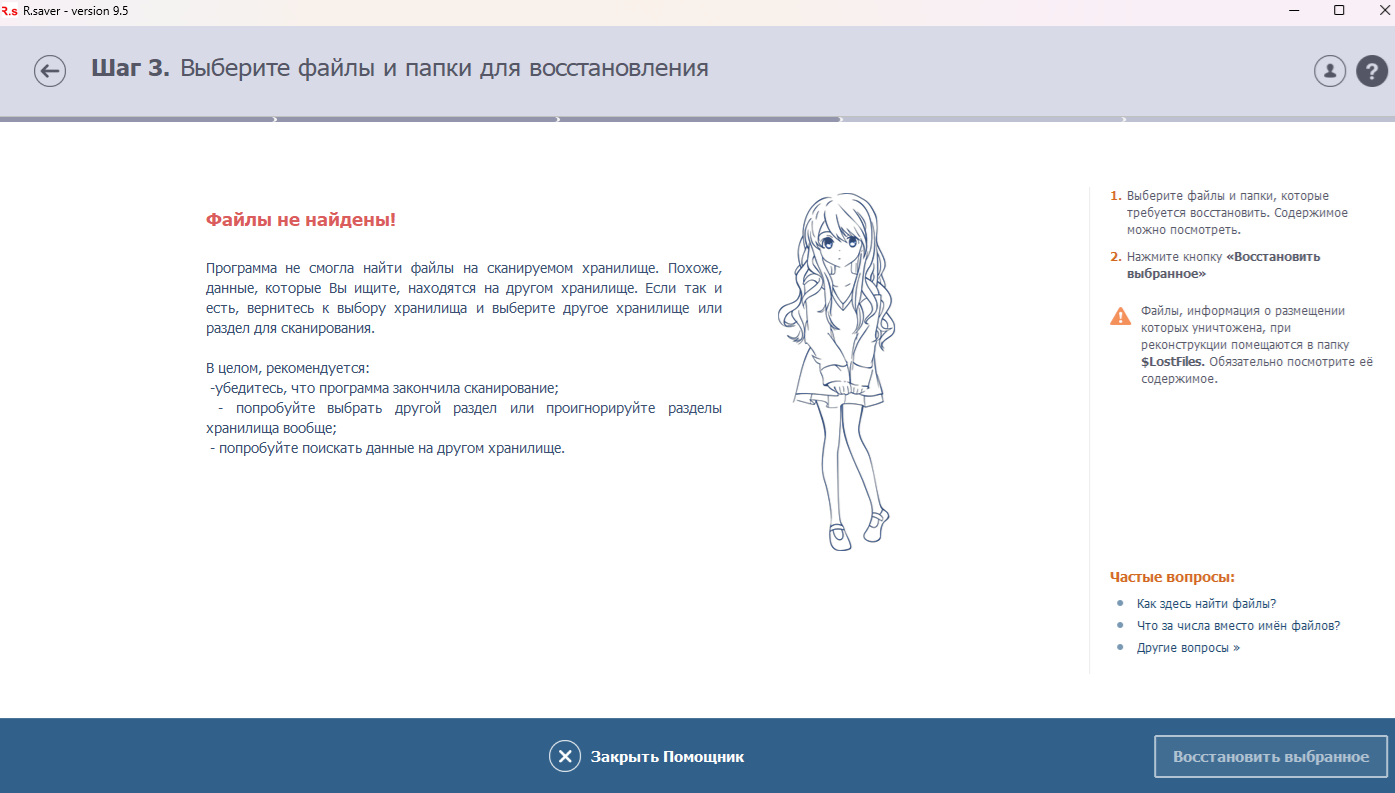Click the «$LostFiles.» folder name text

coord(1173,362)
